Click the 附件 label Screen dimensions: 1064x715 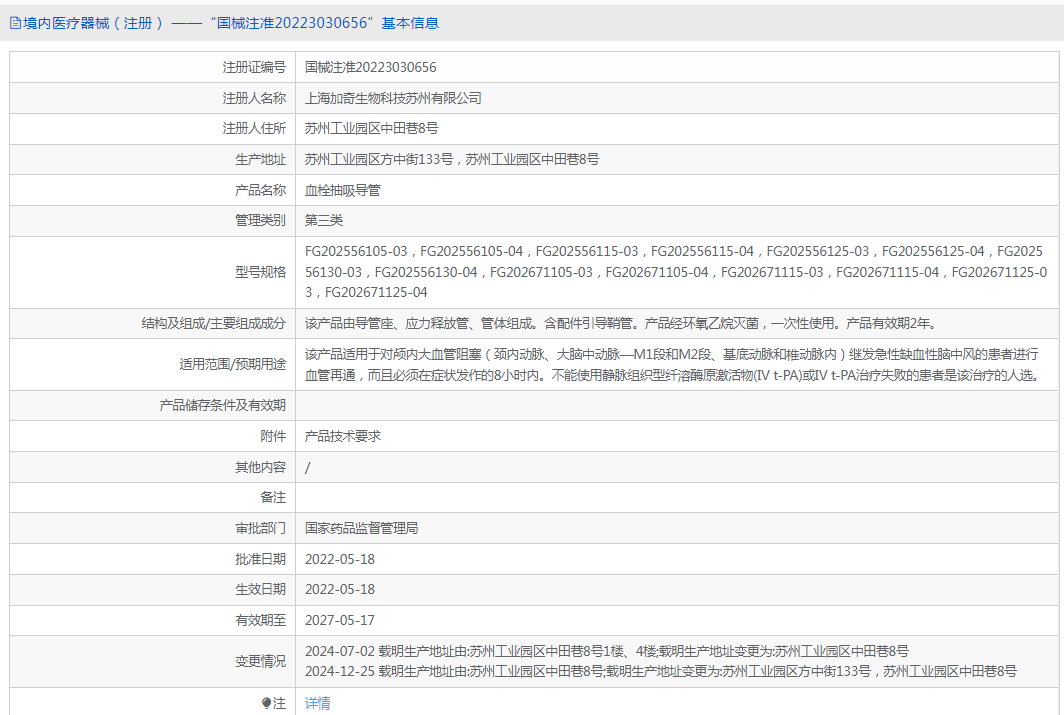[273, 436]
